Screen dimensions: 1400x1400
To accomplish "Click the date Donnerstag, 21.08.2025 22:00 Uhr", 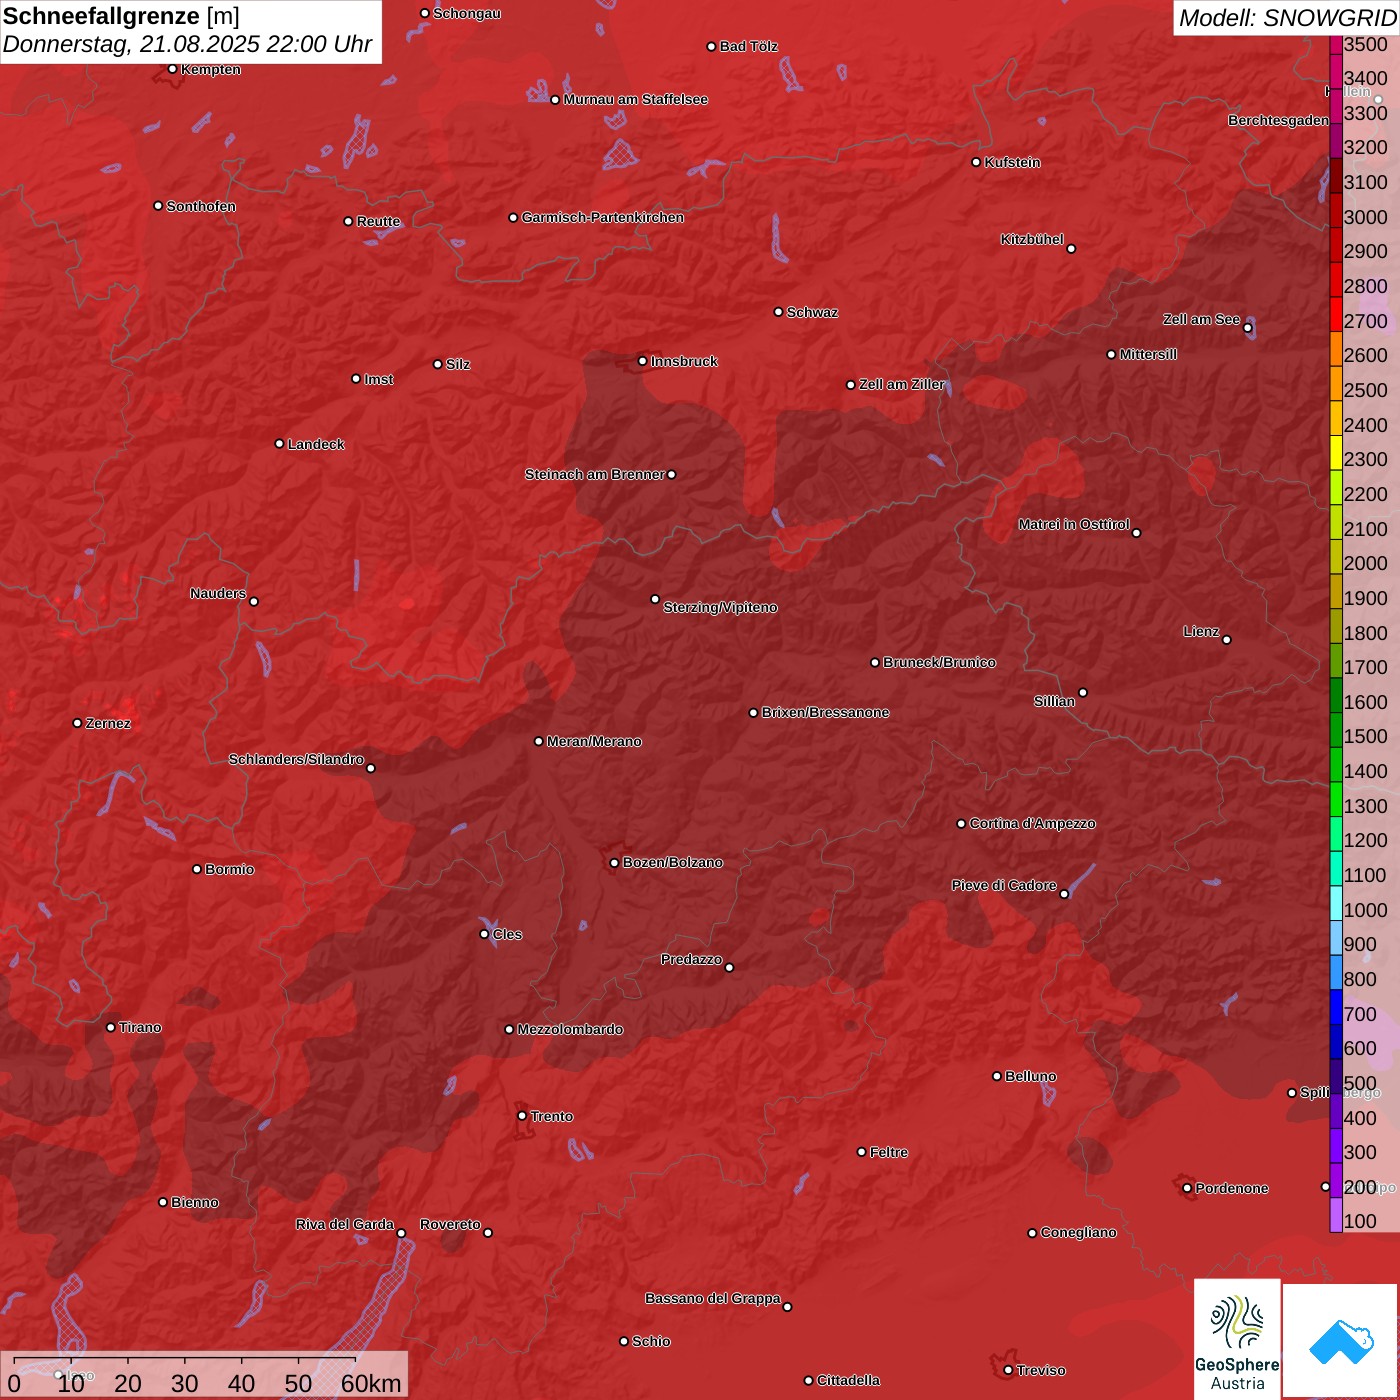I will pyautogui.click(x=187, y=44).
